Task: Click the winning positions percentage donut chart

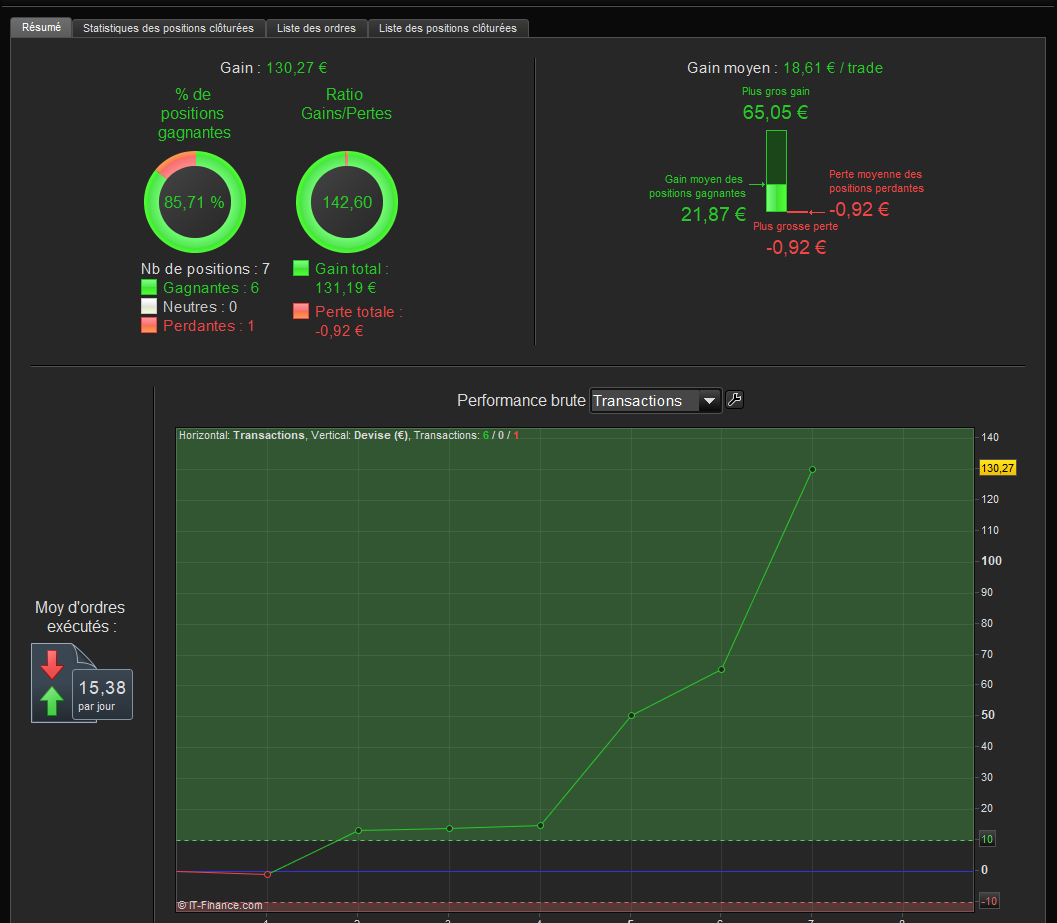Action: pos(194,202)
